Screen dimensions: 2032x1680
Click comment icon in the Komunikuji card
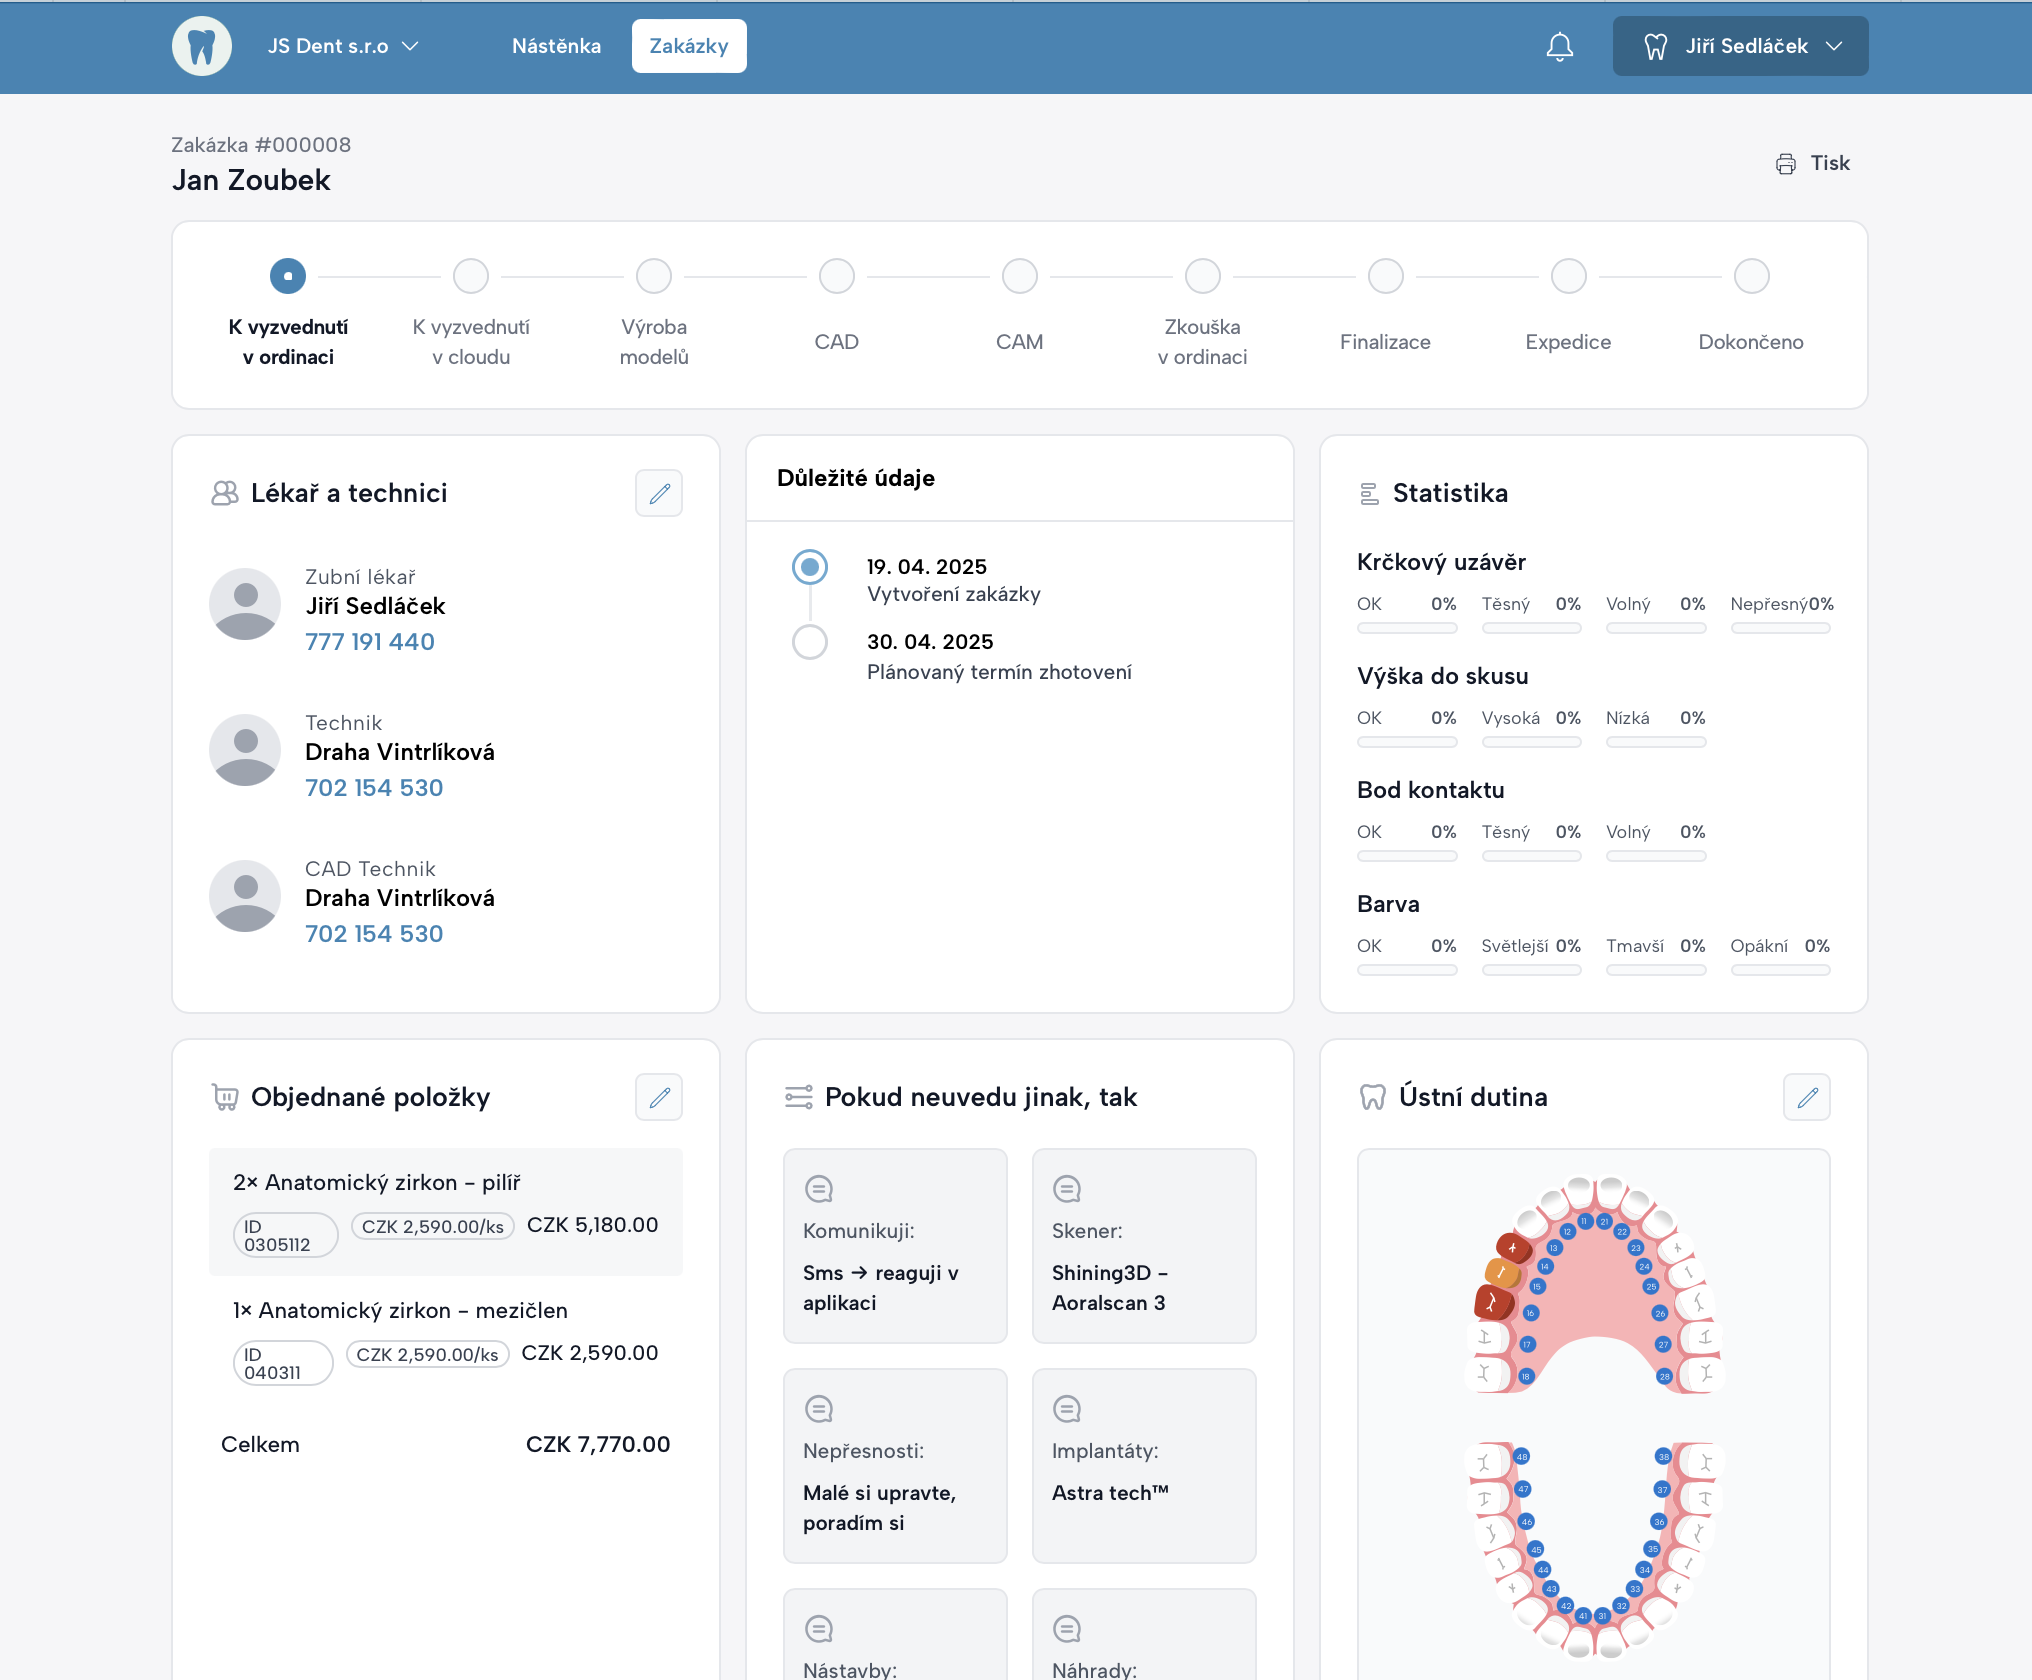pos(819,1189)
